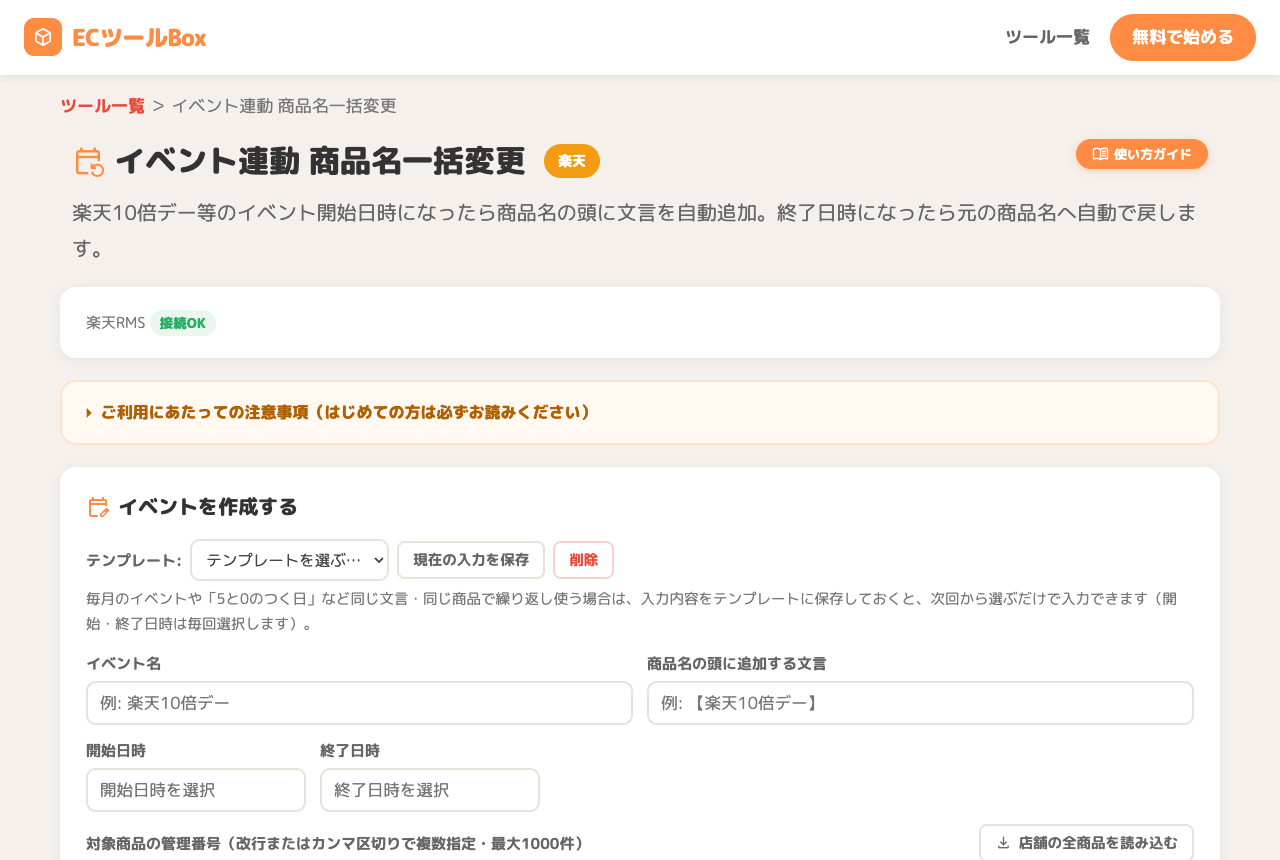This screenshot has height=860, width=1280.
Task: Click the orange 楽天 badge
Action: click(572, 161)
